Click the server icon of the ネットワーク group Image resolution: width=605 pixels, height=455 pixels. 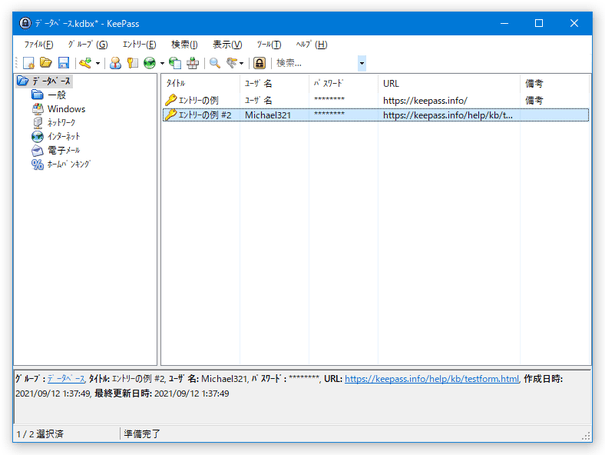37,123
